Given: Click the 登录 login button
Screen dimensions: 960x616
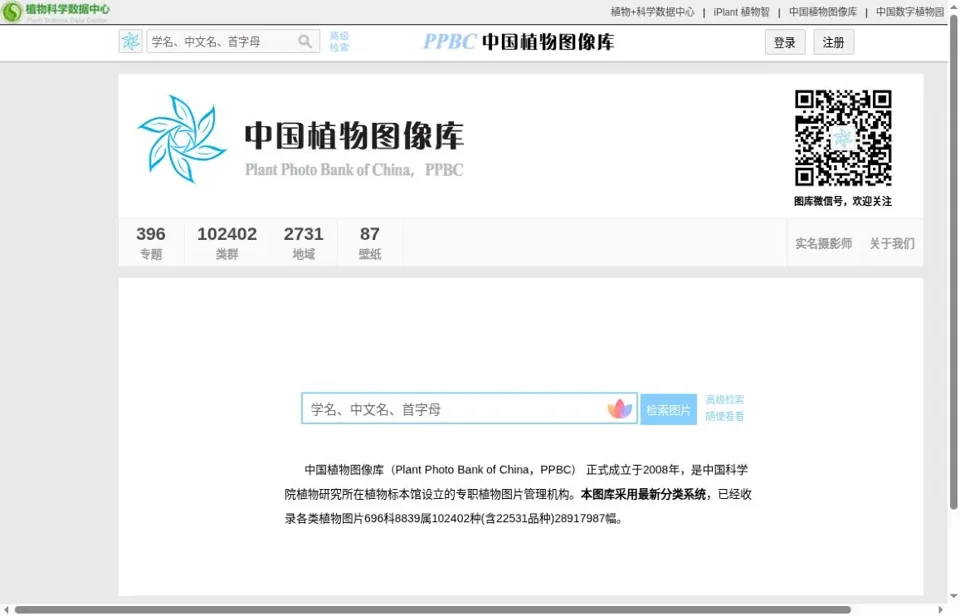Looking at the screenshot, I should (785, 42).
